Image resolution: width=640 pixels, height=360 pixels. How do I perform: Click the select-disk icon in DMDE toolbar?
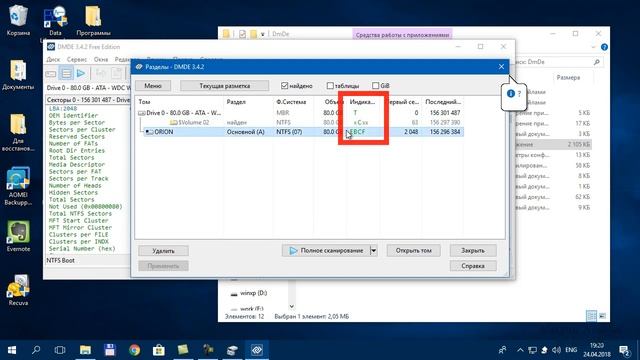51,74
